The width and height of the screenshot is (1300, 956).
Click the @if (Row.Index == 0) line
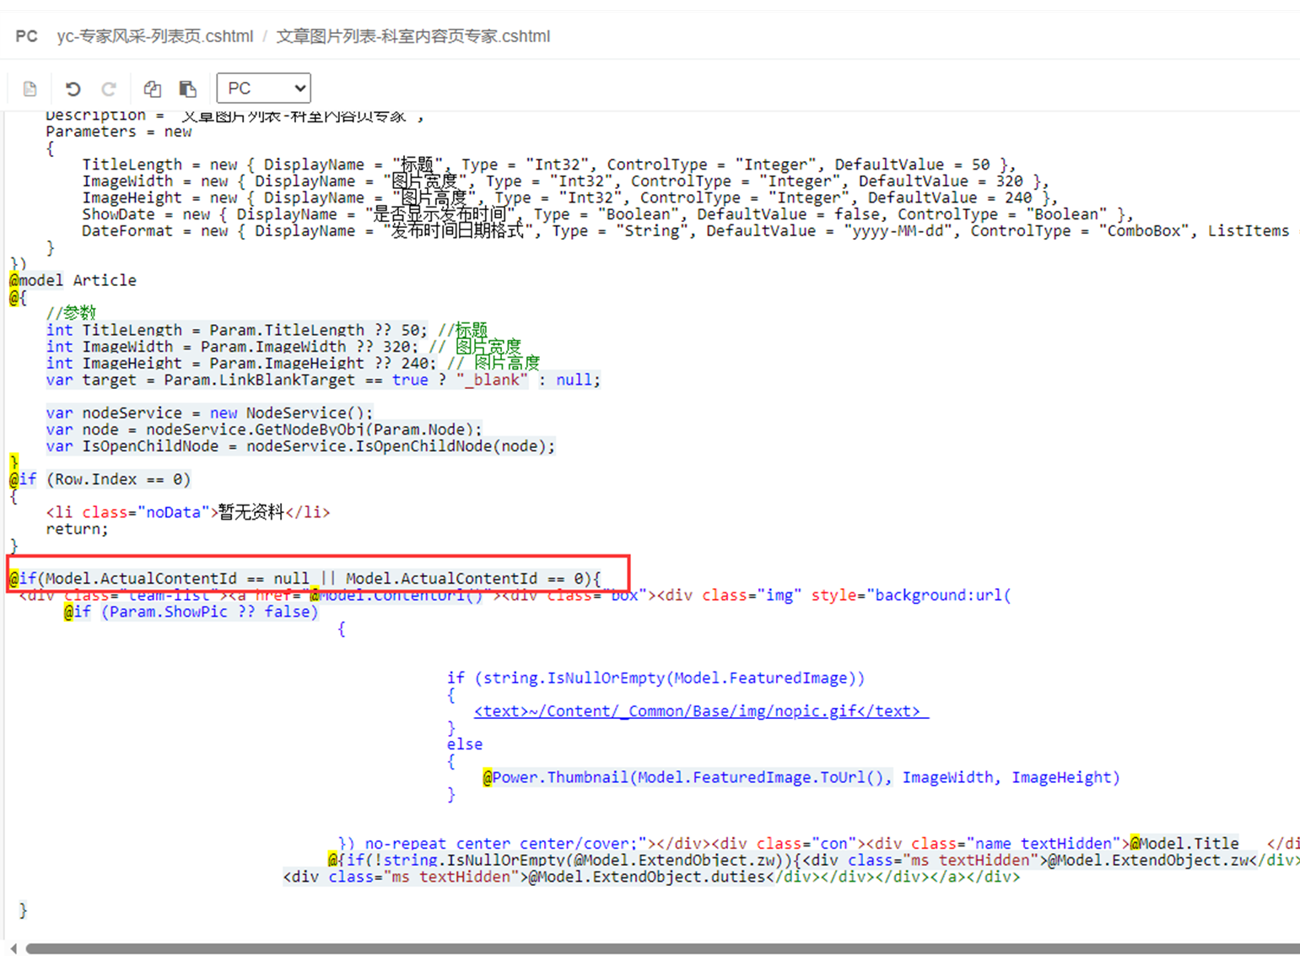100,479
